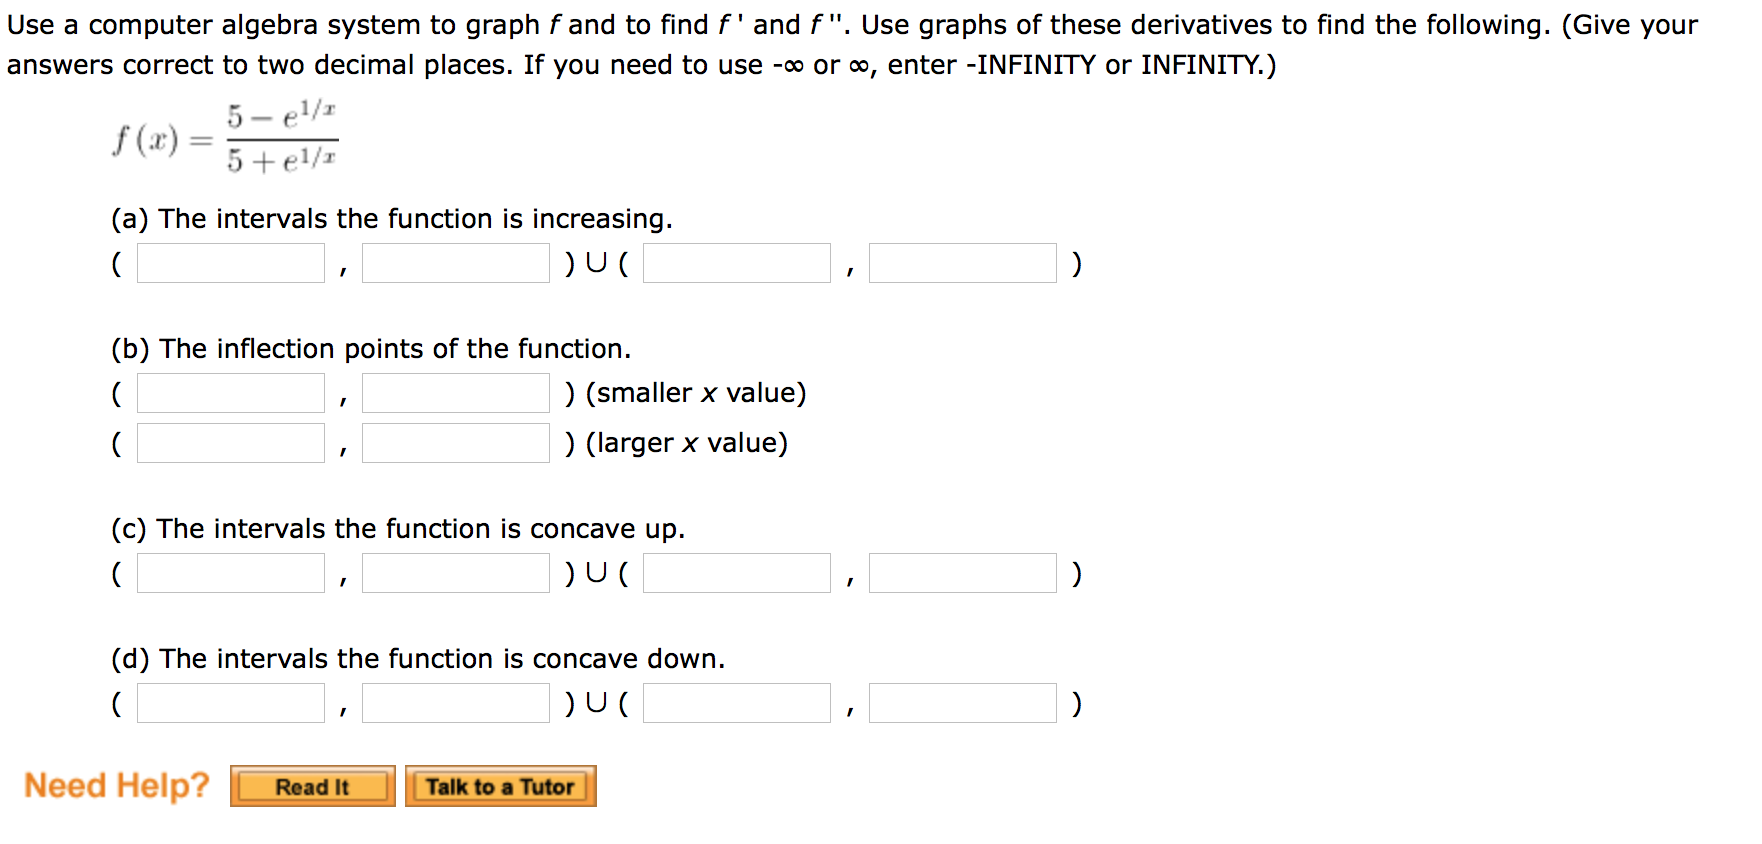Viewport: 1762px width, 844px height.
Task: Click third input box in part (c)
Action: coord(735,572)
